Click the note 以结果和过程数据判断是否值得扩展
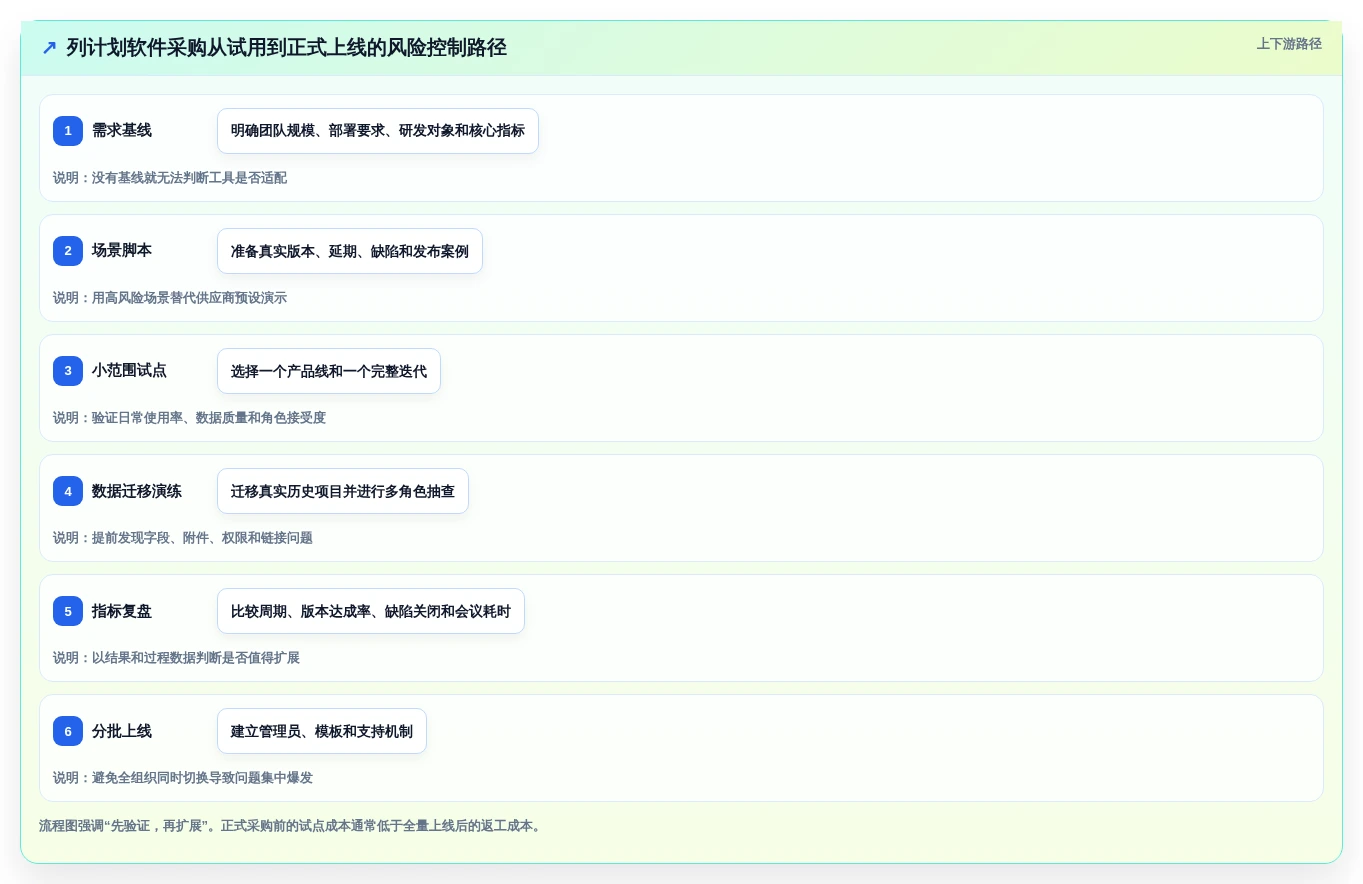 click(x=176, y=658)
